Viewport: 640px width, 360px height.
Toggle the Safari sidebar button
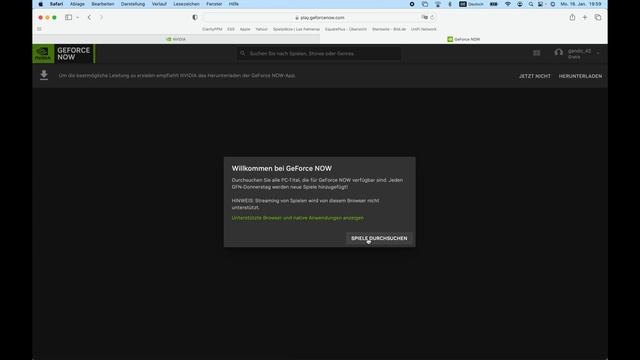coord(68,18)
